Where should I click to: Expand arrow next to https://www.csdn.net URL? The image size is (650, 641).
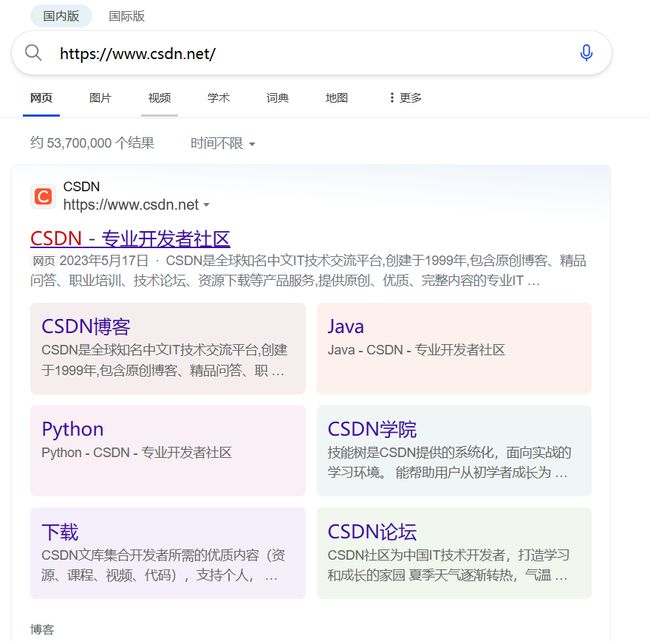click(206, 205)
